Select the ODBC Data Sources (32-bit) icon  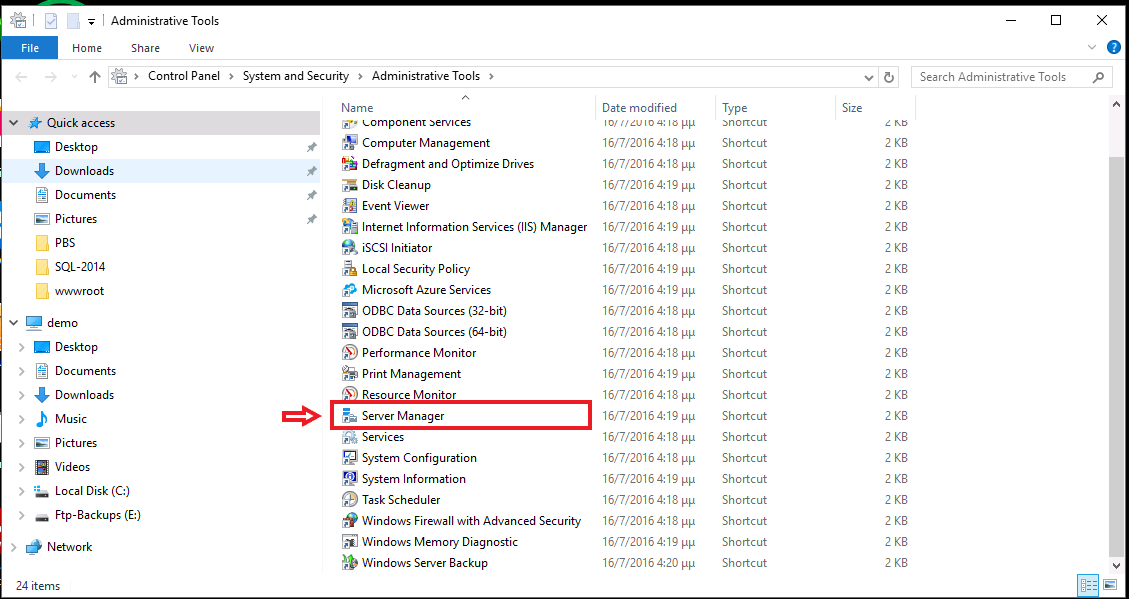[x=350, y=310]
